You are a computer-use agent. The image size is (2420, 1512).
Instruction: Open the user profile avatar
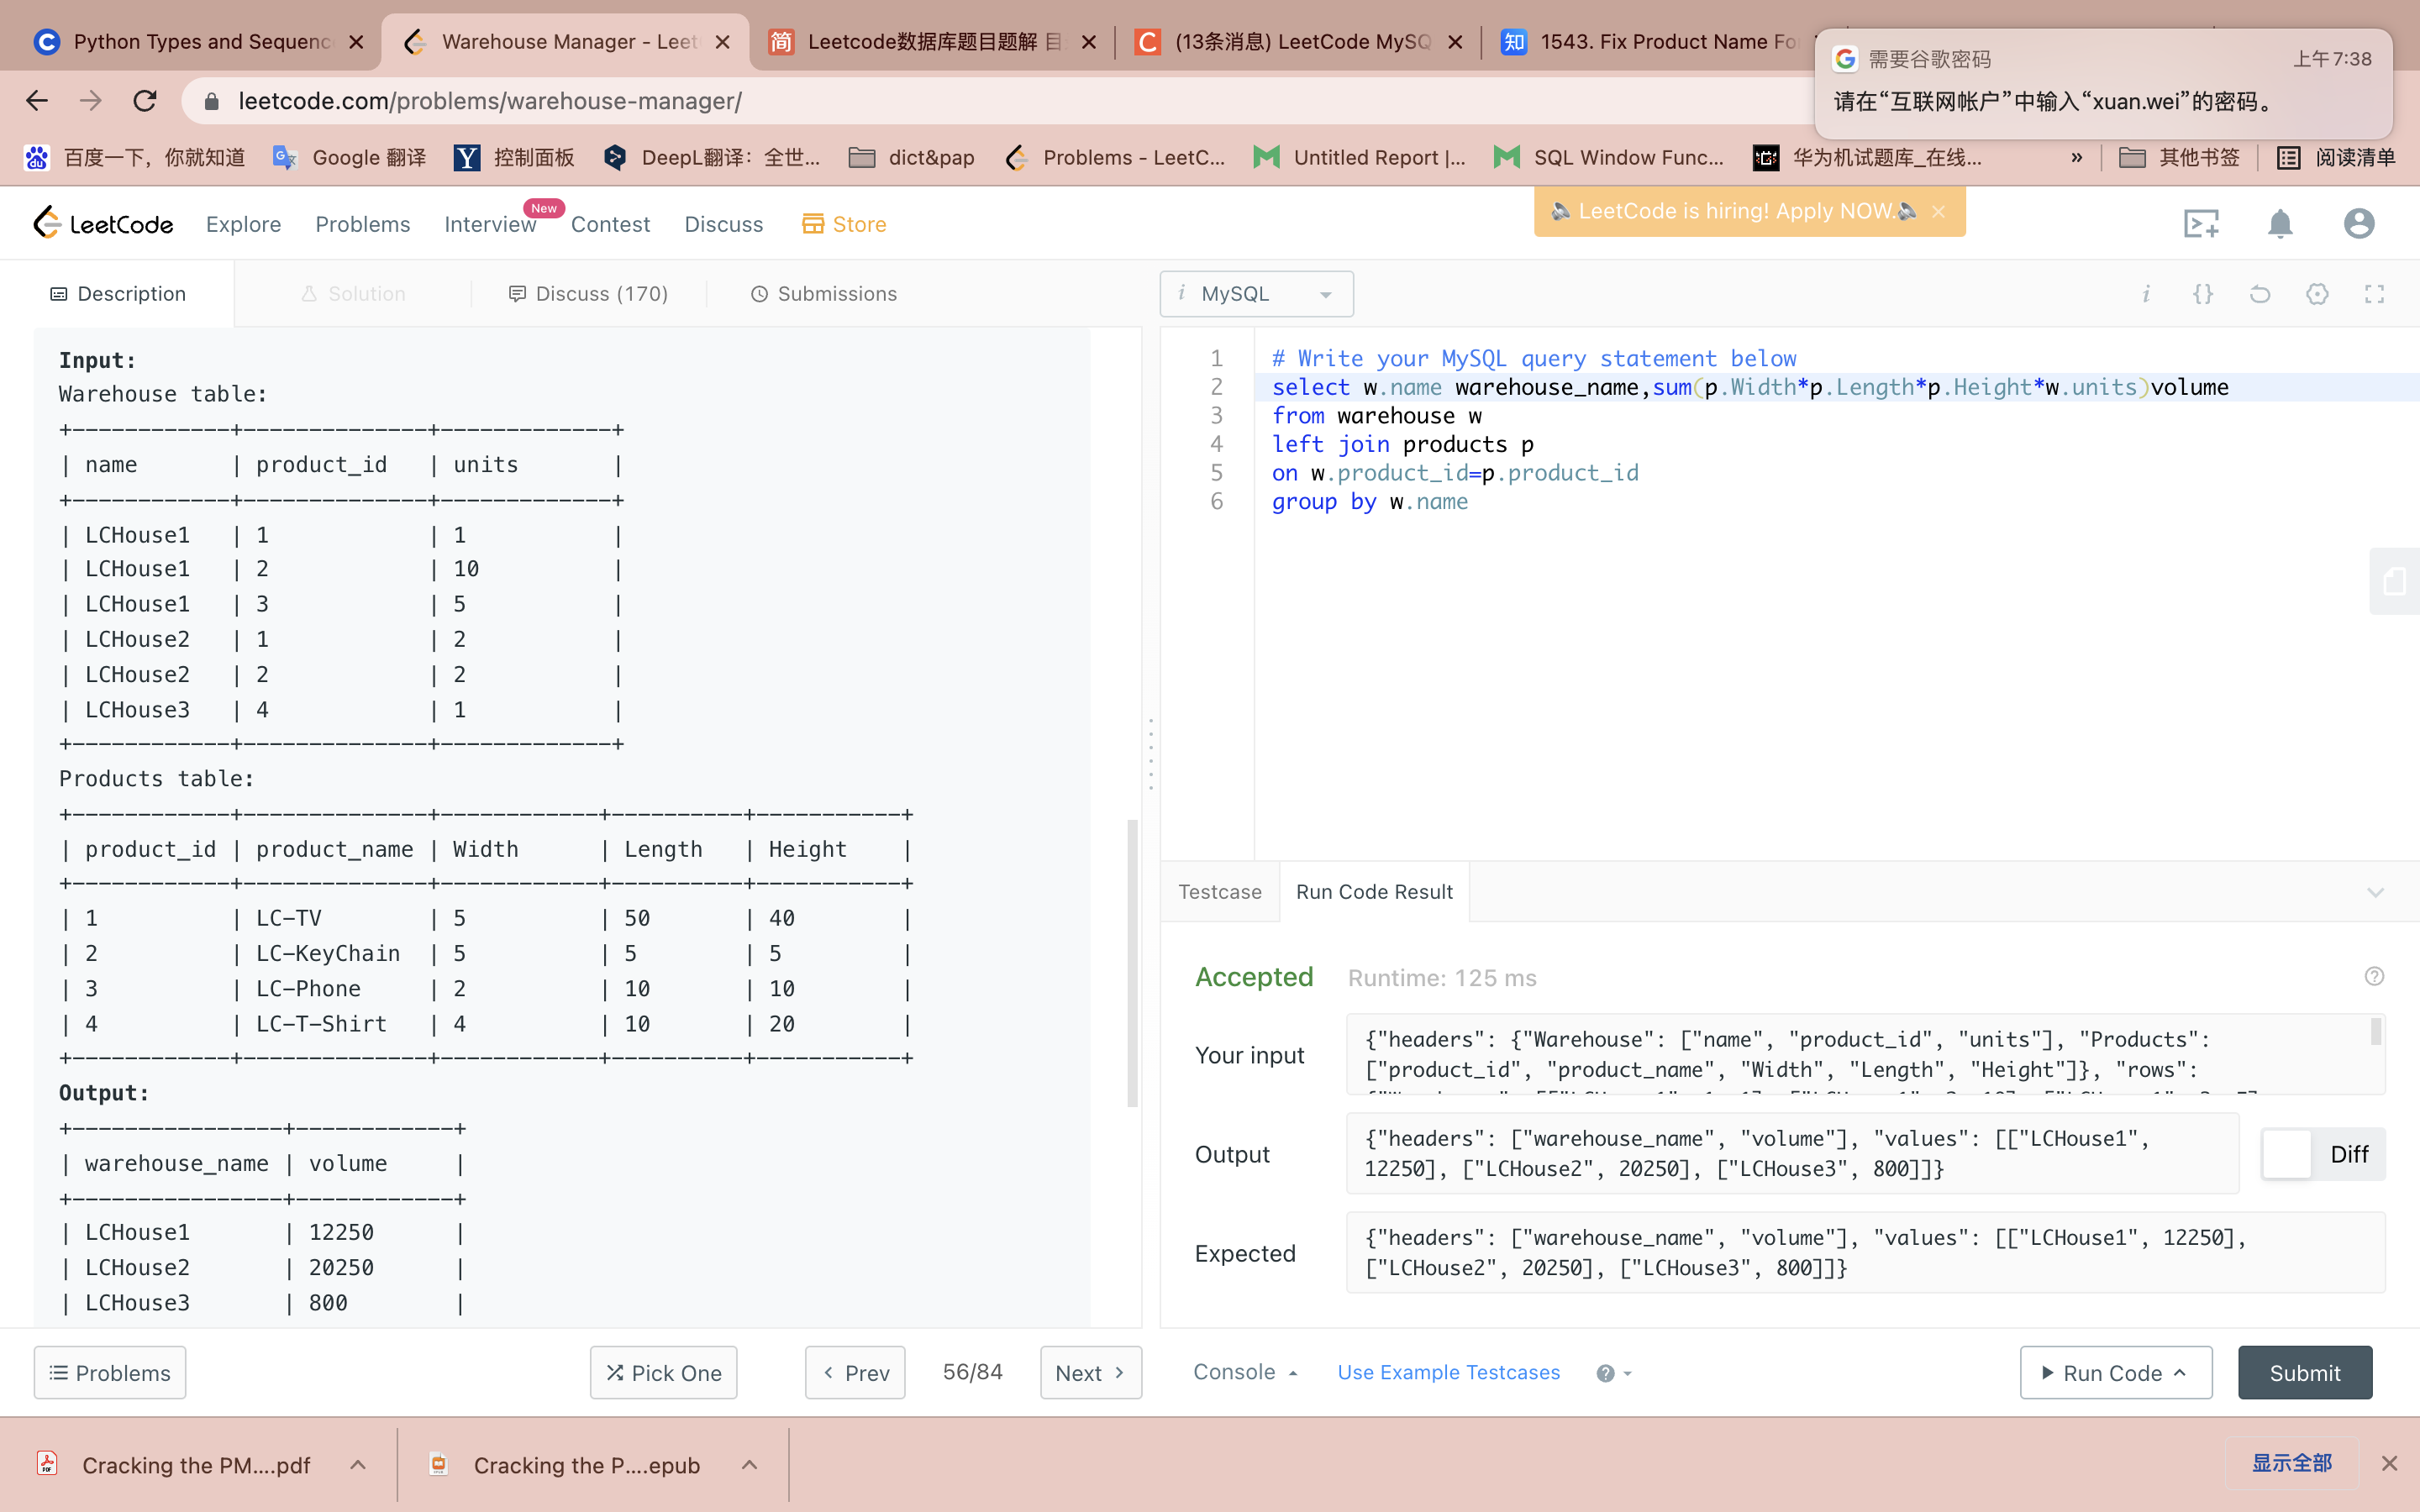pos(2358,224)
